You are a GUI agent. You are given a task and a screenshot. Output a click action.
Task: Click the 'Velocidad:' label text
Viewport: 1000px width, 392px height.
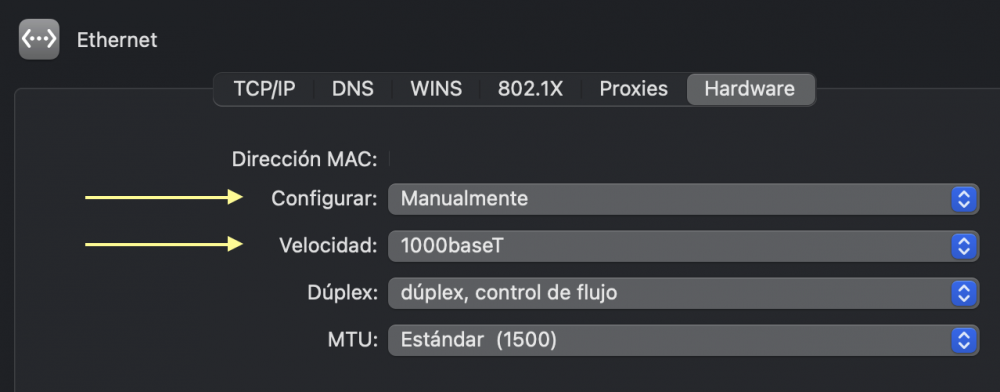(328, 245)
